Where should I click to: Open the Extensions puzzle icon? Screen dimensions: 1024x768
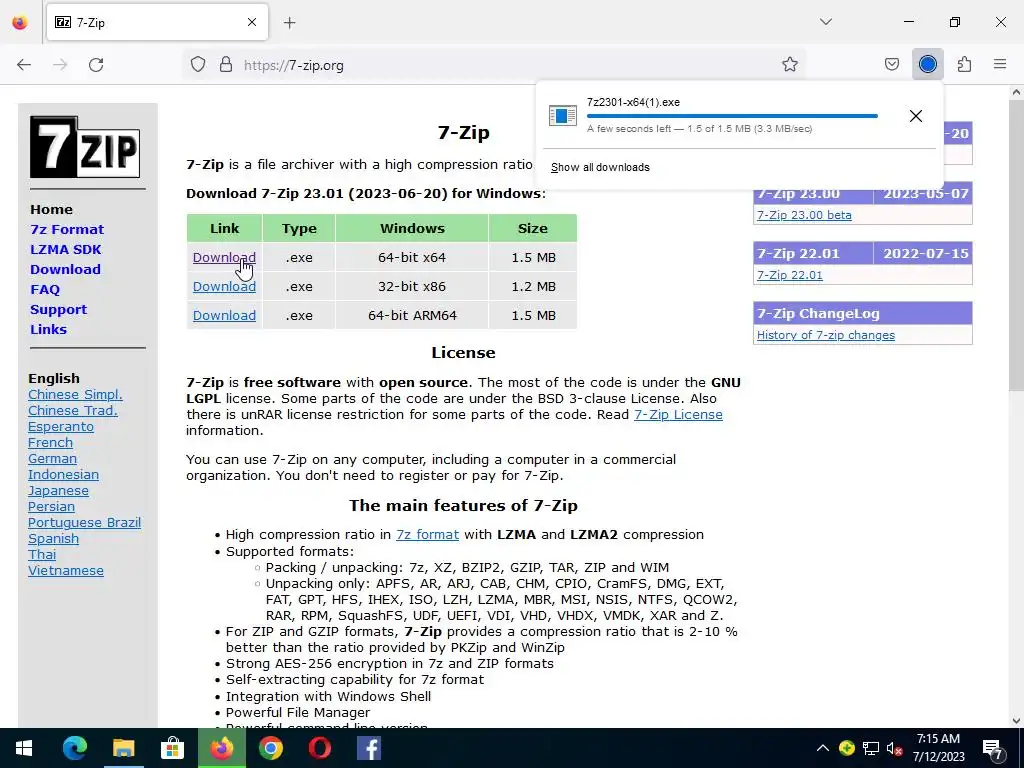coord(964,65)
